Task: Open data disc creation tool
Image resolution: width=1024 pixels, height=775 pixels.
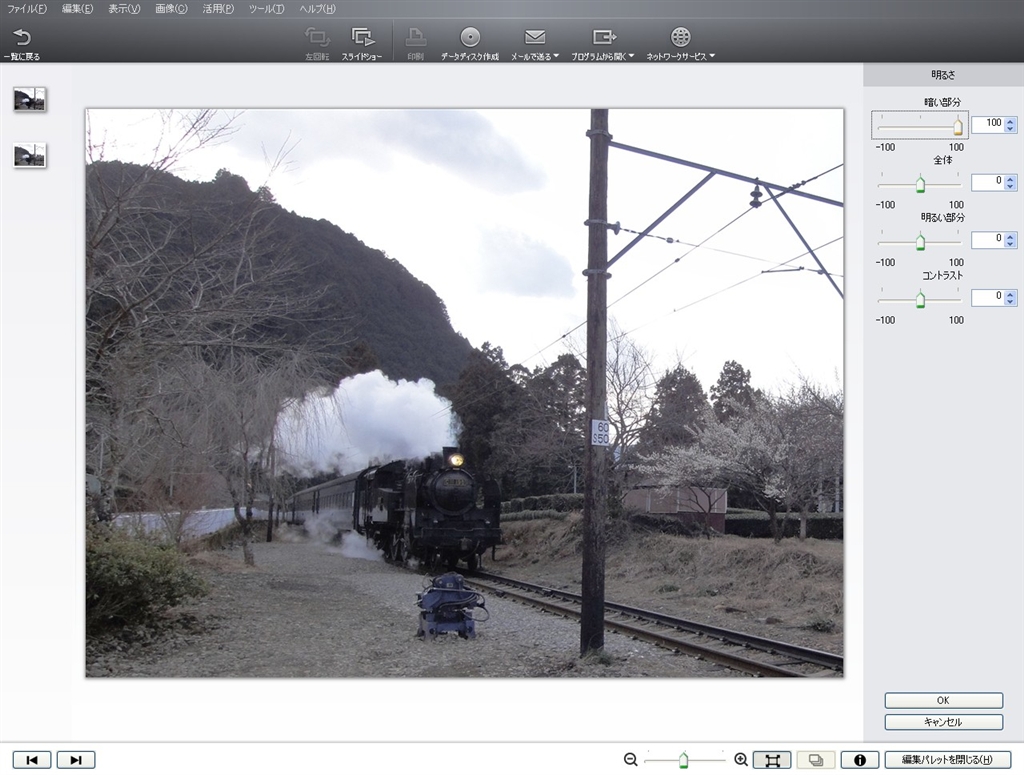Action: click(470, 37)
